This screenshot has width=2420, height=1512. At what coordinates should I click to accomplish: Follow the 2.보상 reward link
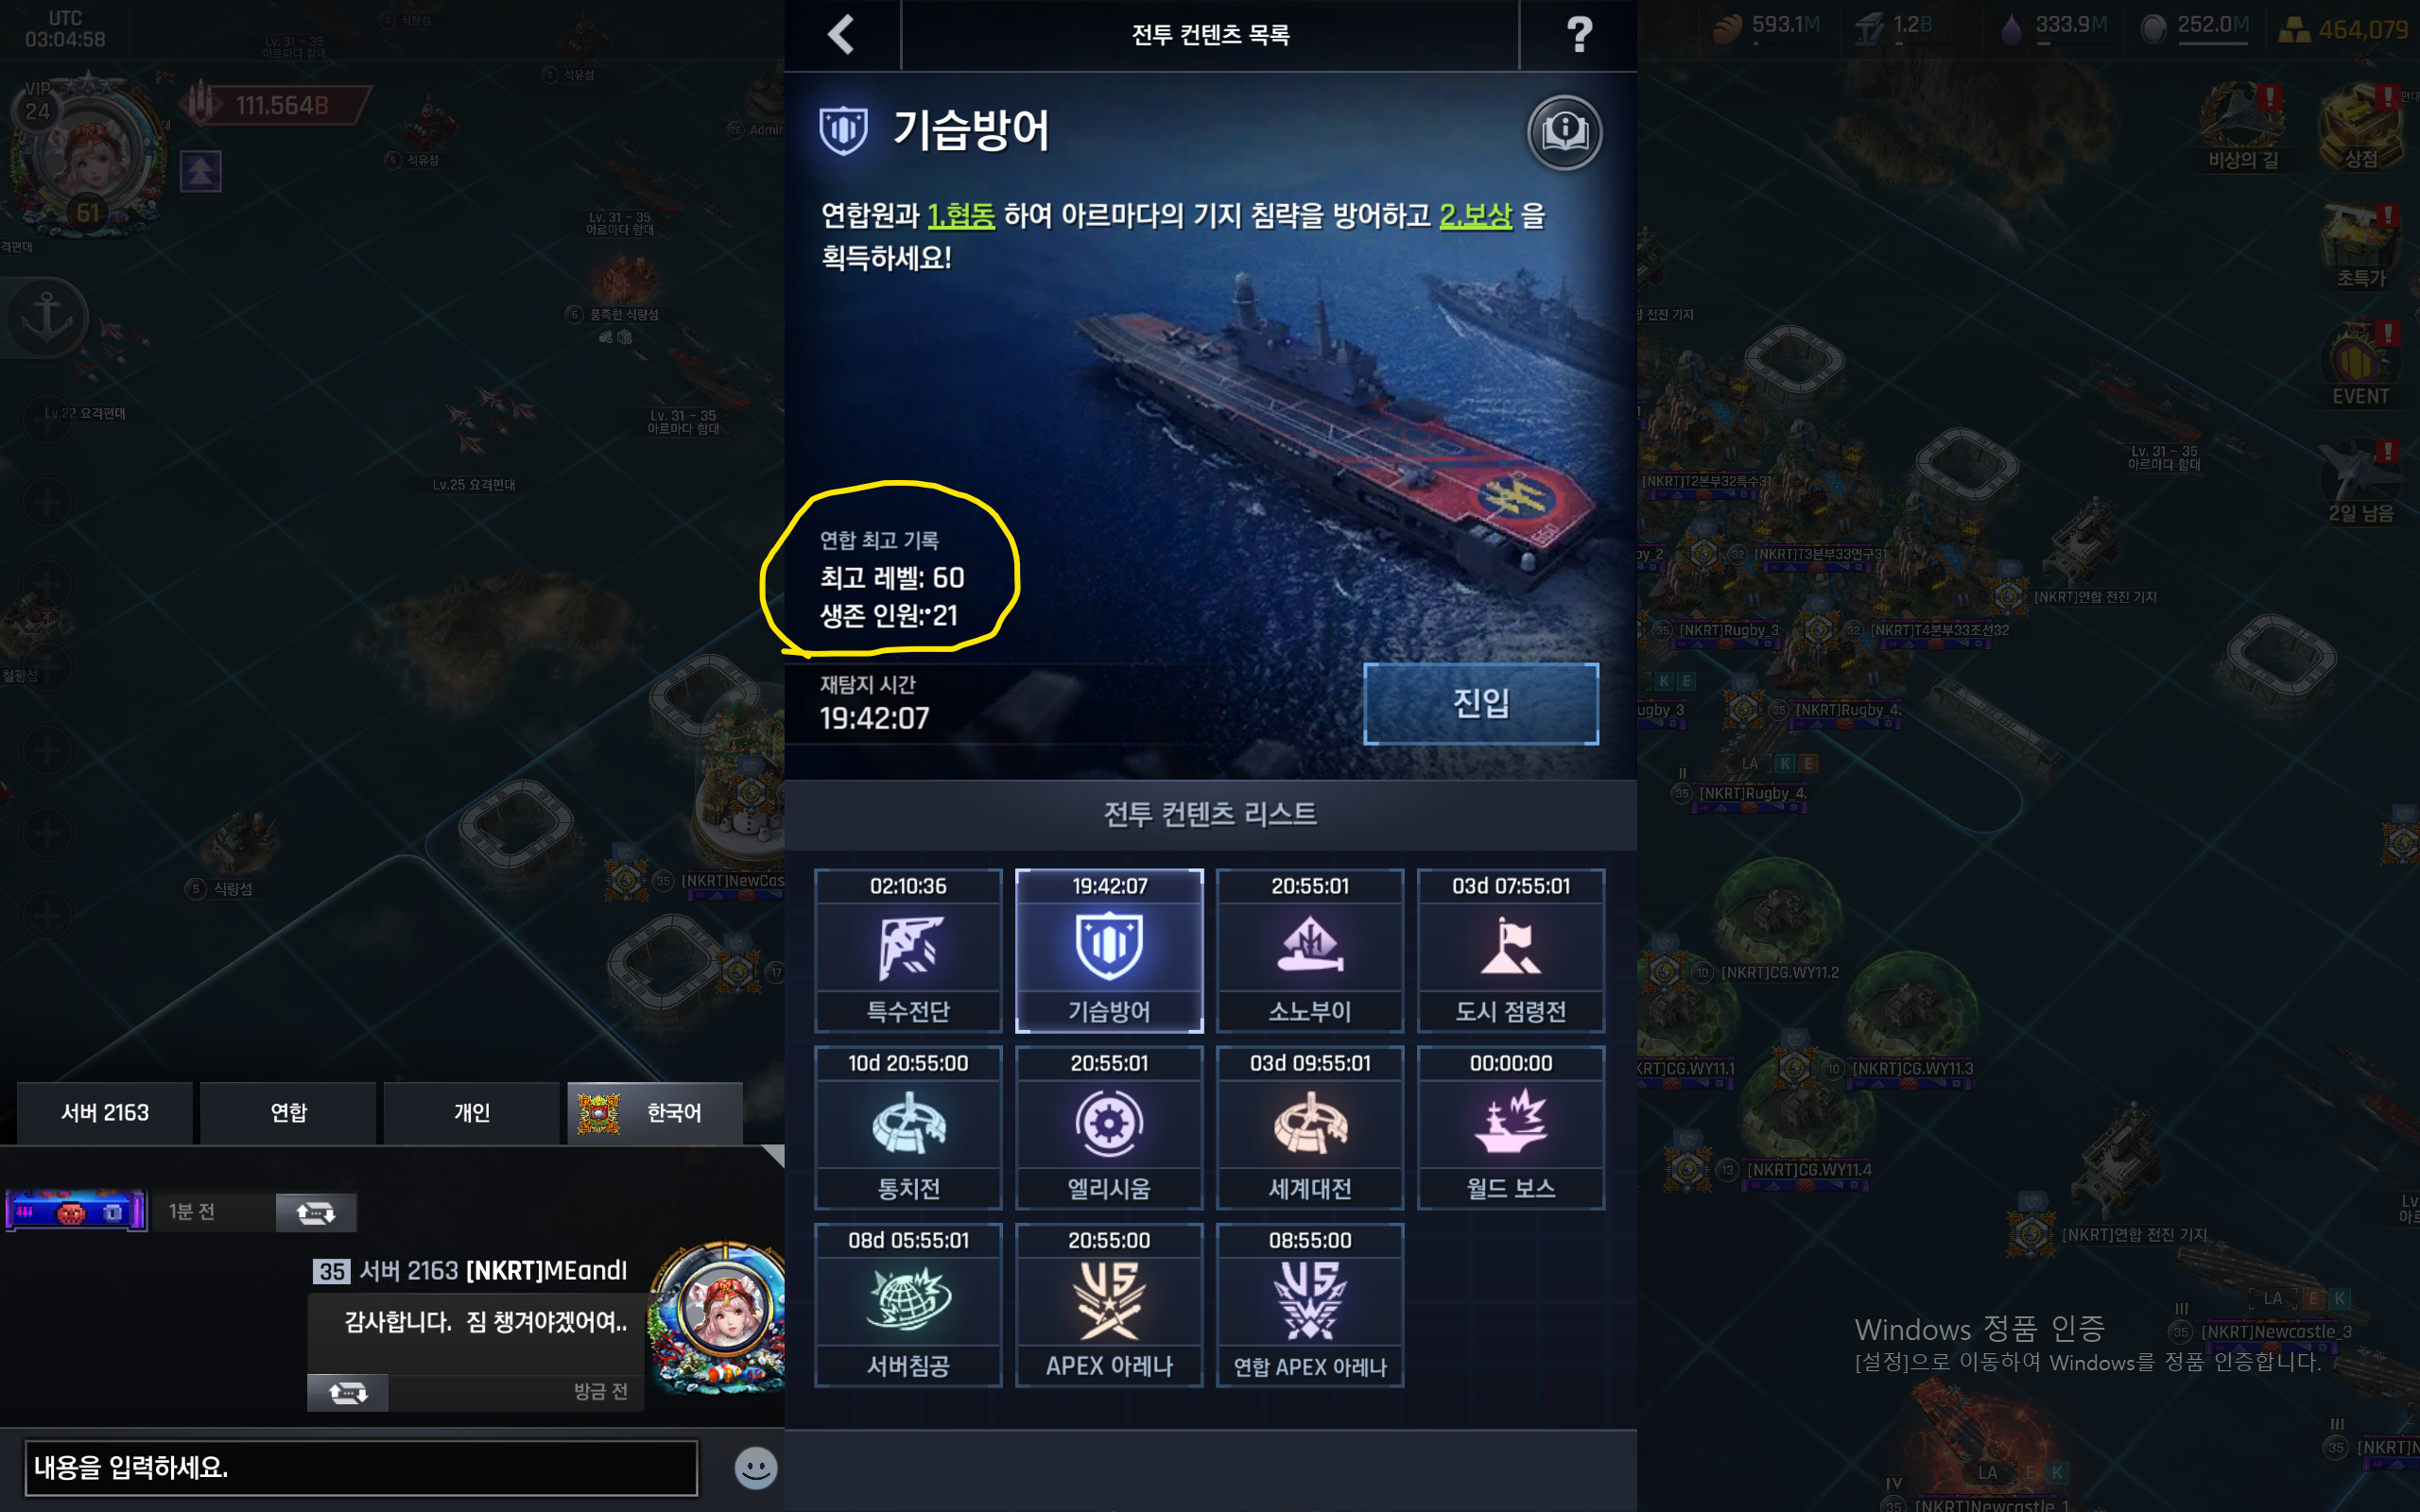[x=1475, y=215]
